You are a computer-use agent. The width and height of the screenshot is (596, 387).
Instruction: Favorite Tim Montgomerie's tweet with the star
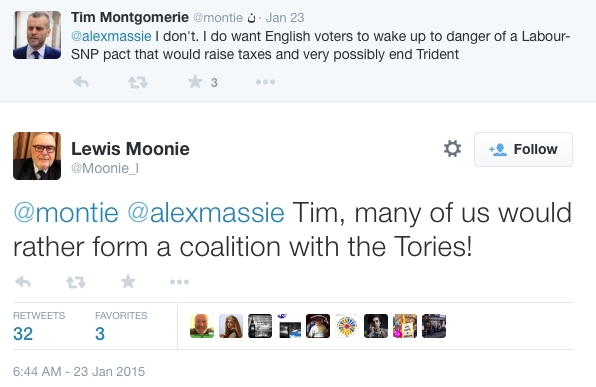pos(195,81)
